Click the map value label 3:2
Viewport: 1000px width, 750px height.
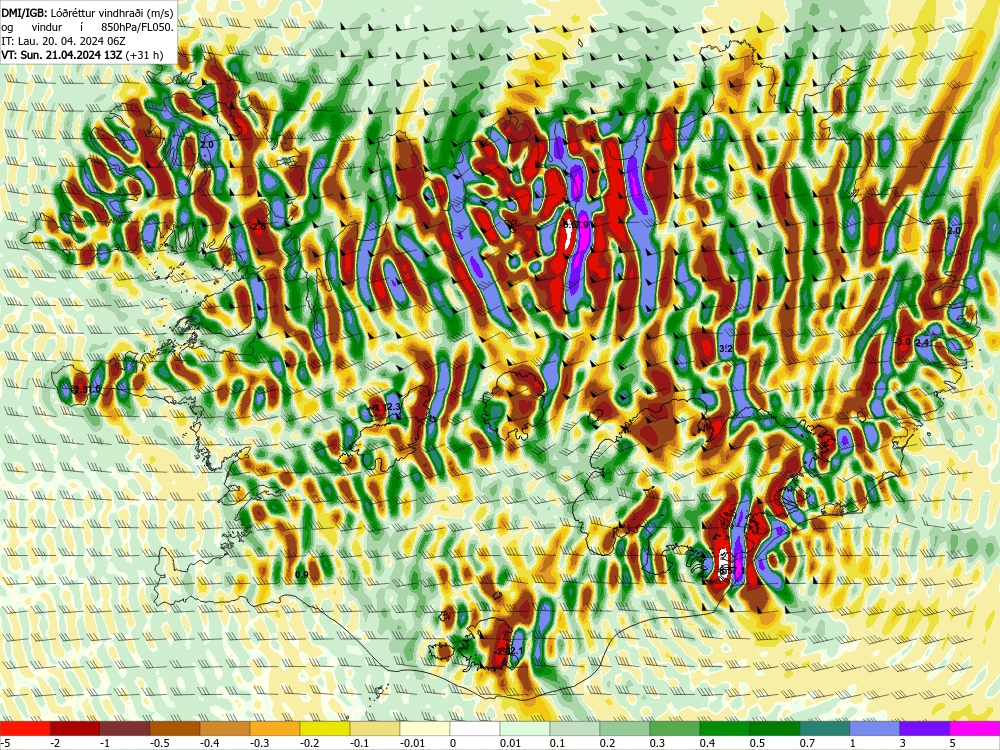(x=726, y=349)
